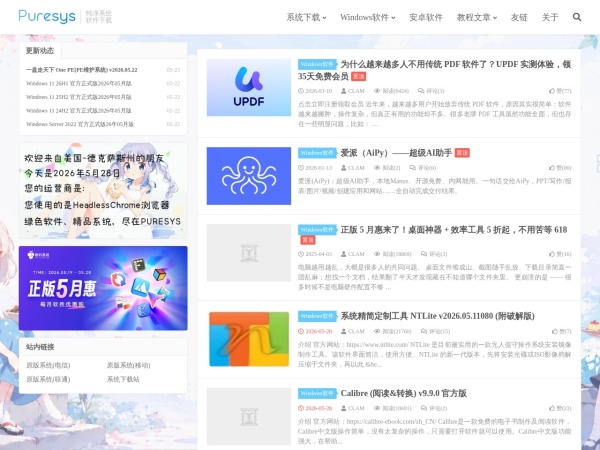Click Windows软件 tag on the Calibre article

[317, 393]
